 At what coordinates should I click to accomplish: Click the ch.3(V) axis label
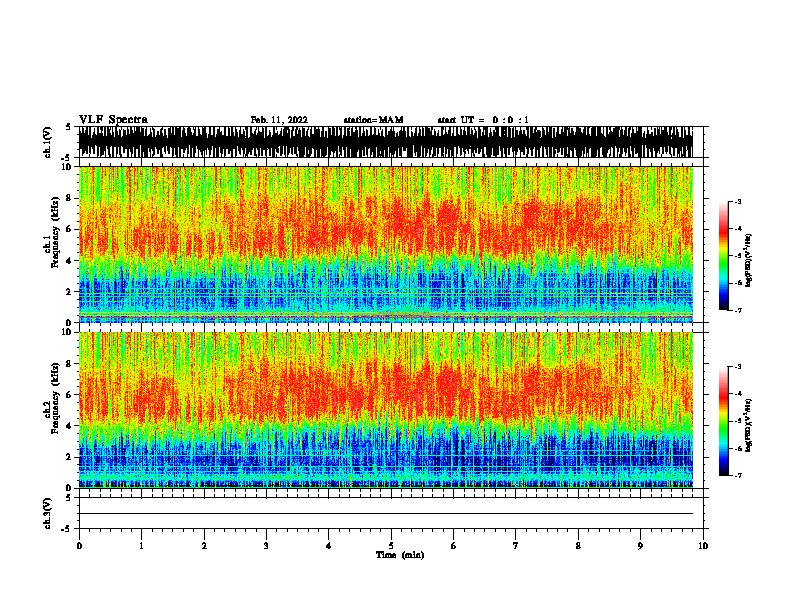(x=48, y=514)
